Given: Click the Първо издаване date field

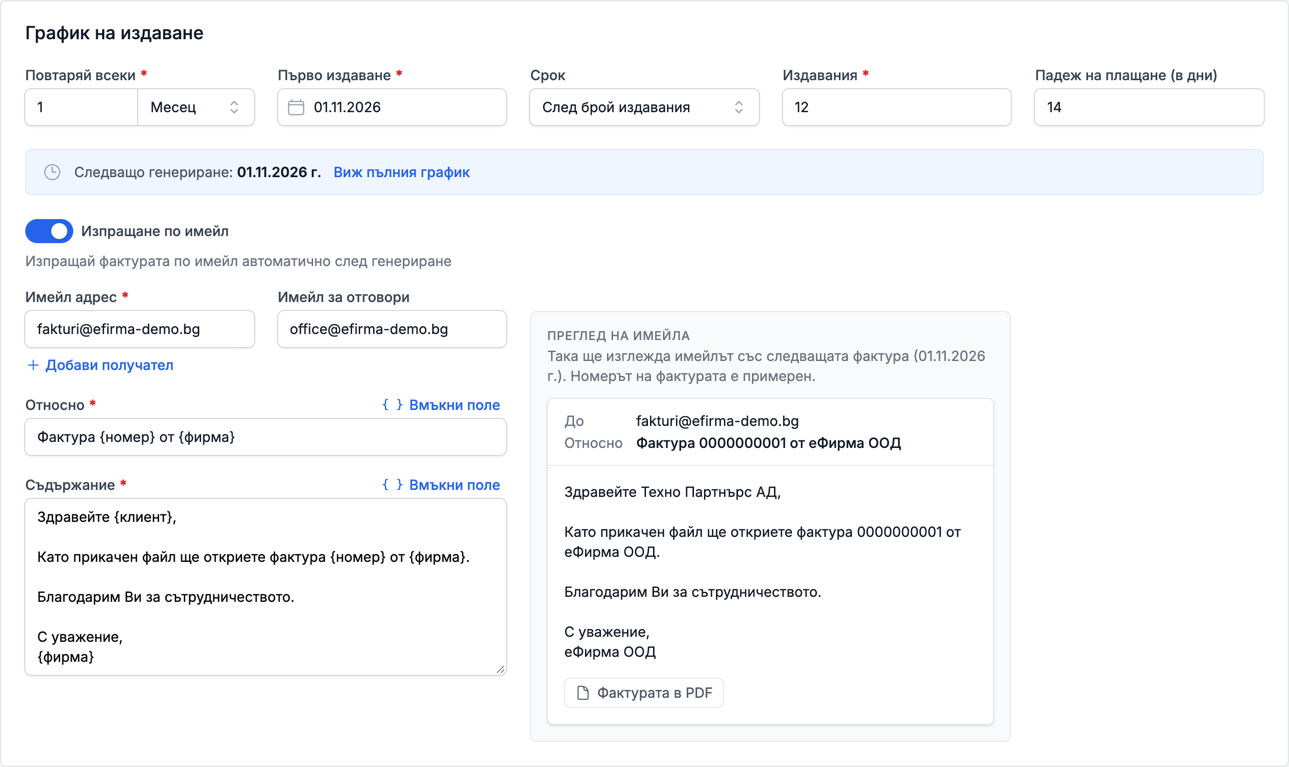Looking at the screenshot, I should click(x=392, y=107).
